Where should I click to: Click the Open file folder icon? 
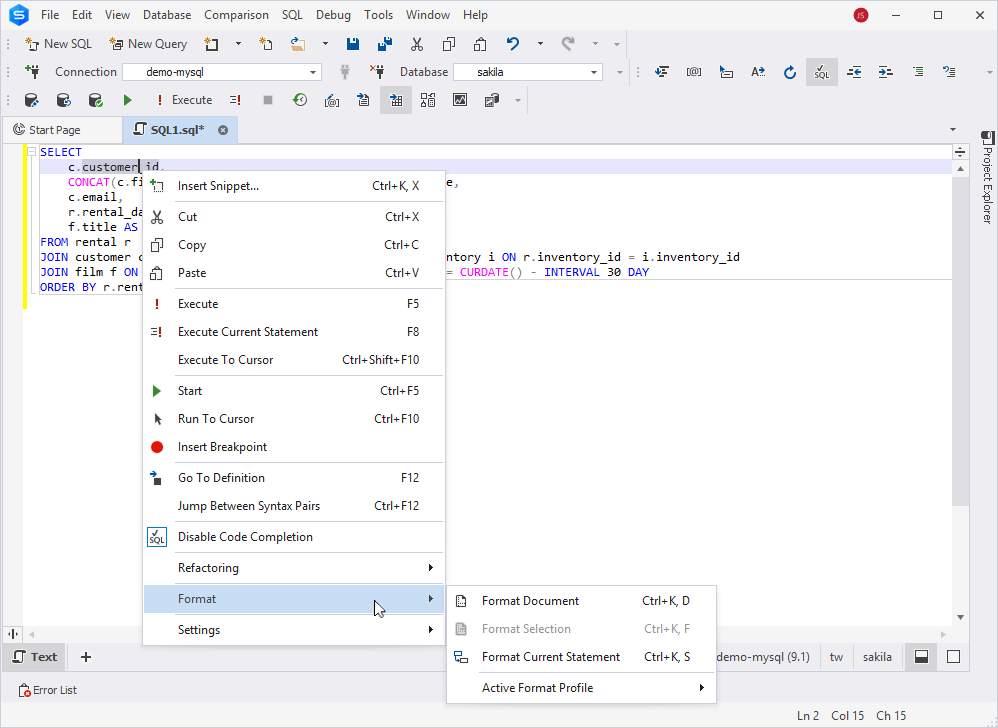point(298,44)
